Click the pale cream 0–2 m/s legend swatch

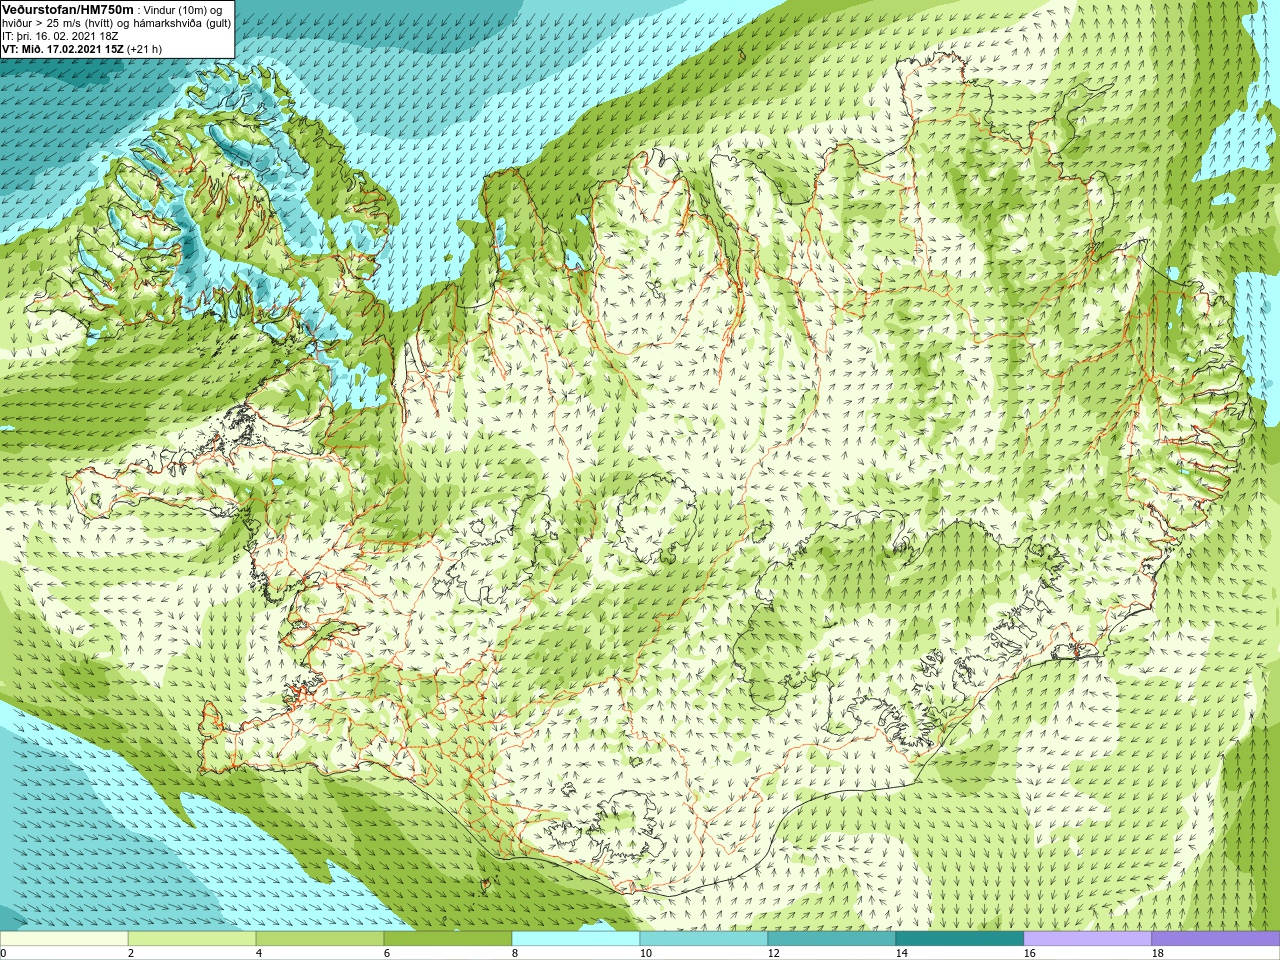64,939
